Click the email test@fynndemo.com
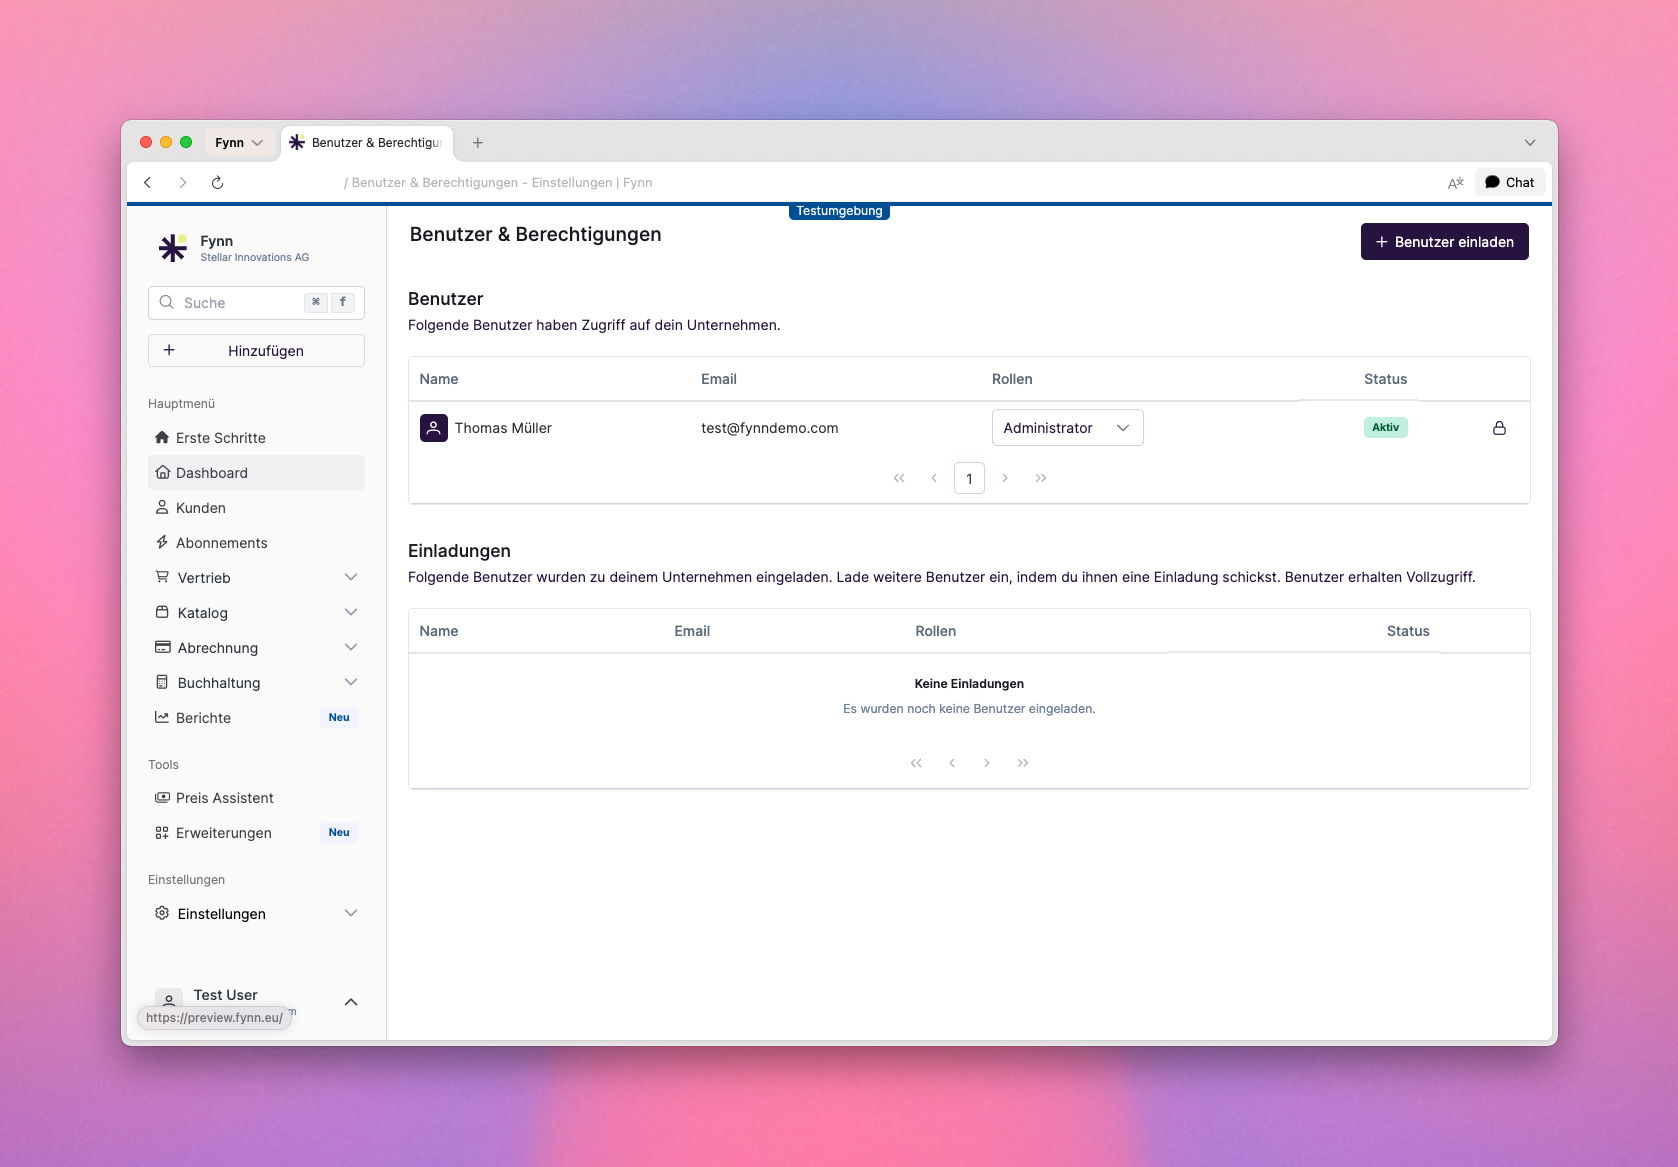Screen dimensions: 1678x1167 click(x=770, y=428)
